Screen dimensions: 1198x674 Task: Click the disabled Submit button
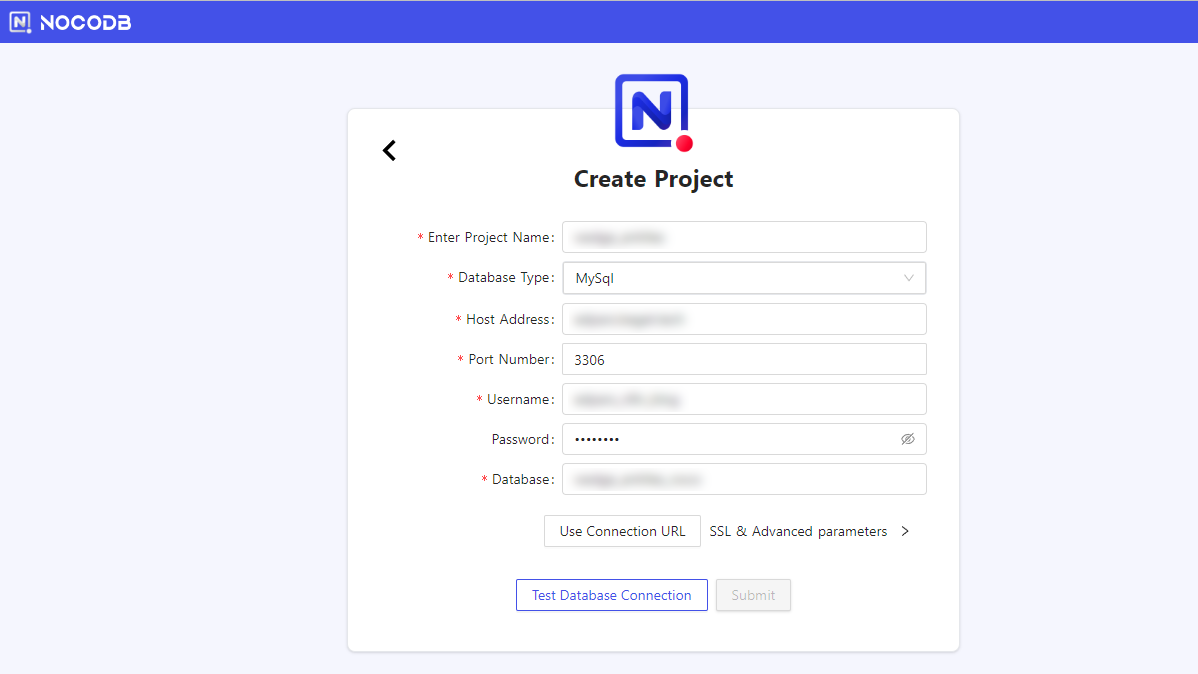coord(753,594)
